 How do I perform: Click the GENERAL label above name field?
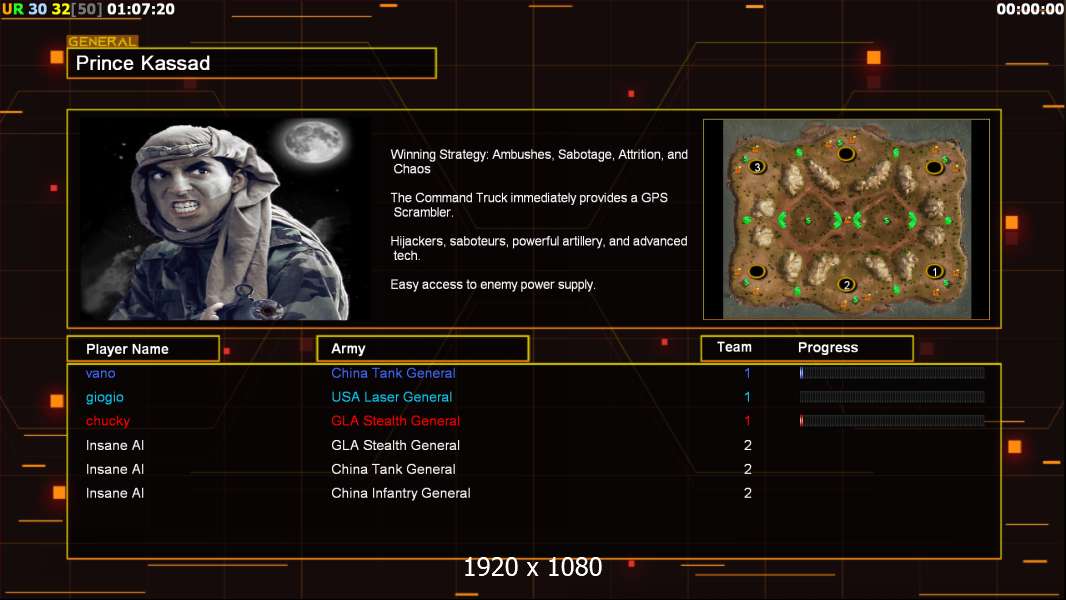click(x=103, y=41)
